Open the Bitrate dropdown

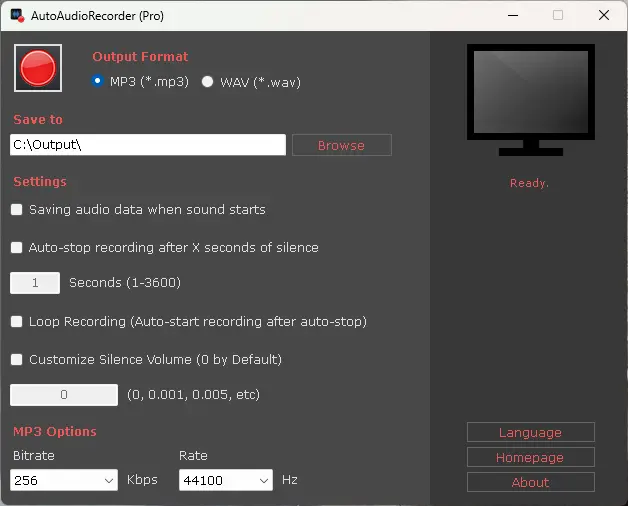(65, 481)
